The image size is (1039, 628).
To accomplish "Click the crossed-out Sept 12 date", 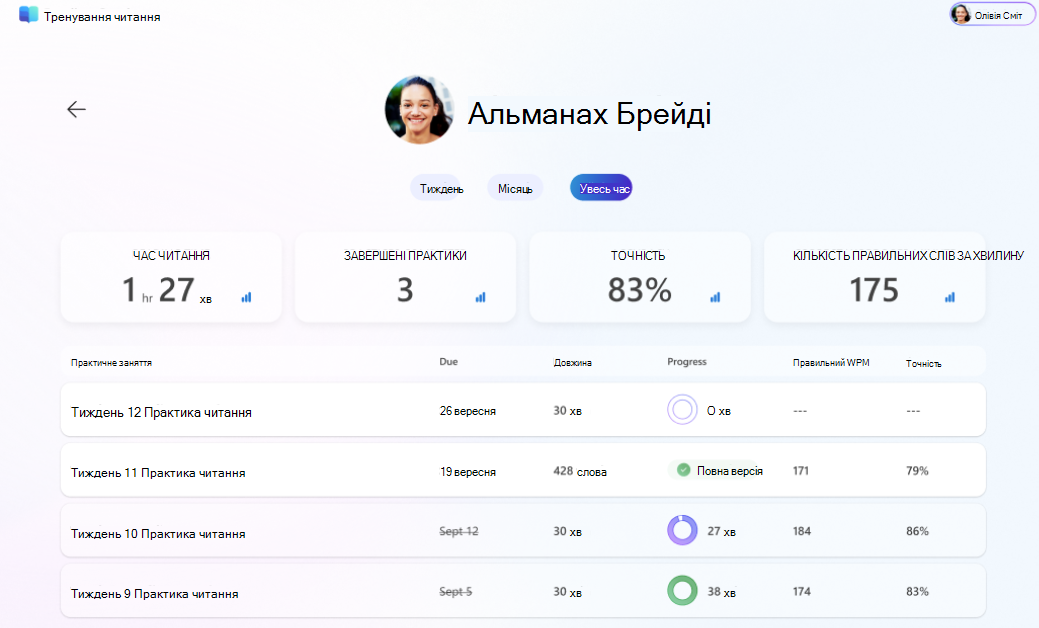I will [459, 531].
